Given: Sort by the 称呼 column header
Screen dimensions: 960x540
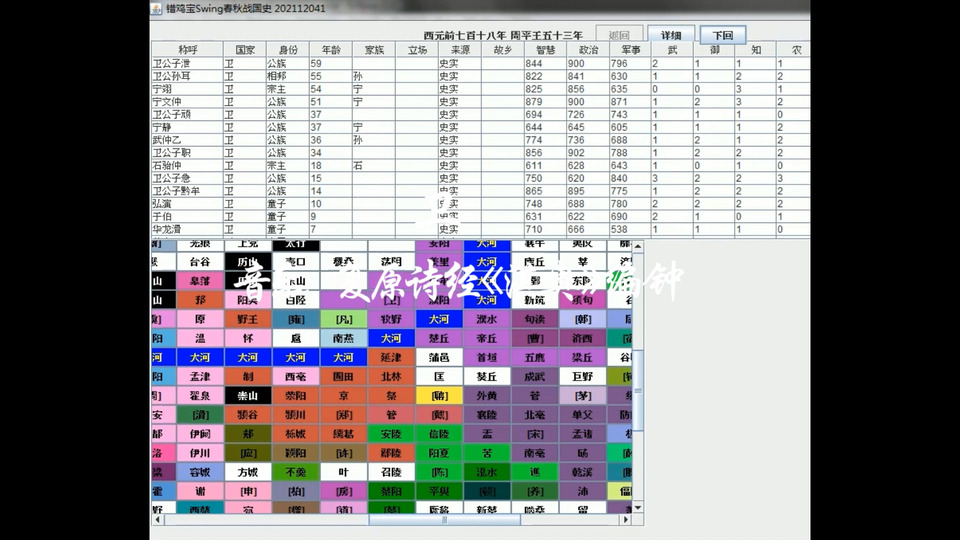Looking at the screenshot, I should (187, 50).
